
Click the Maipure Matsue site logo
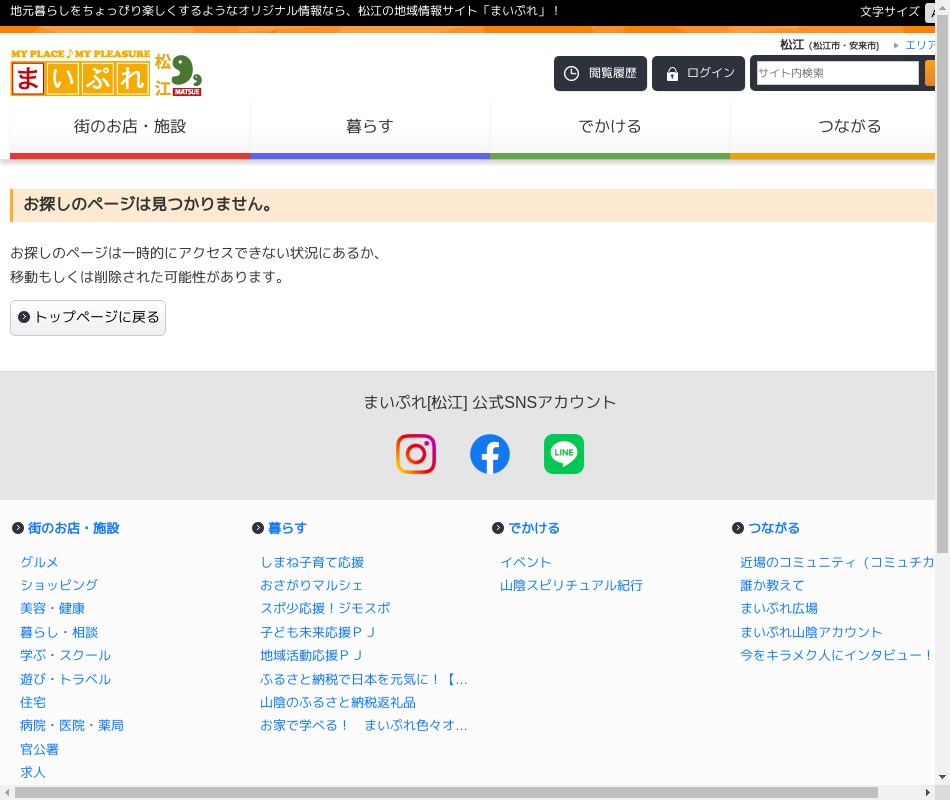[x=106, y=73]
